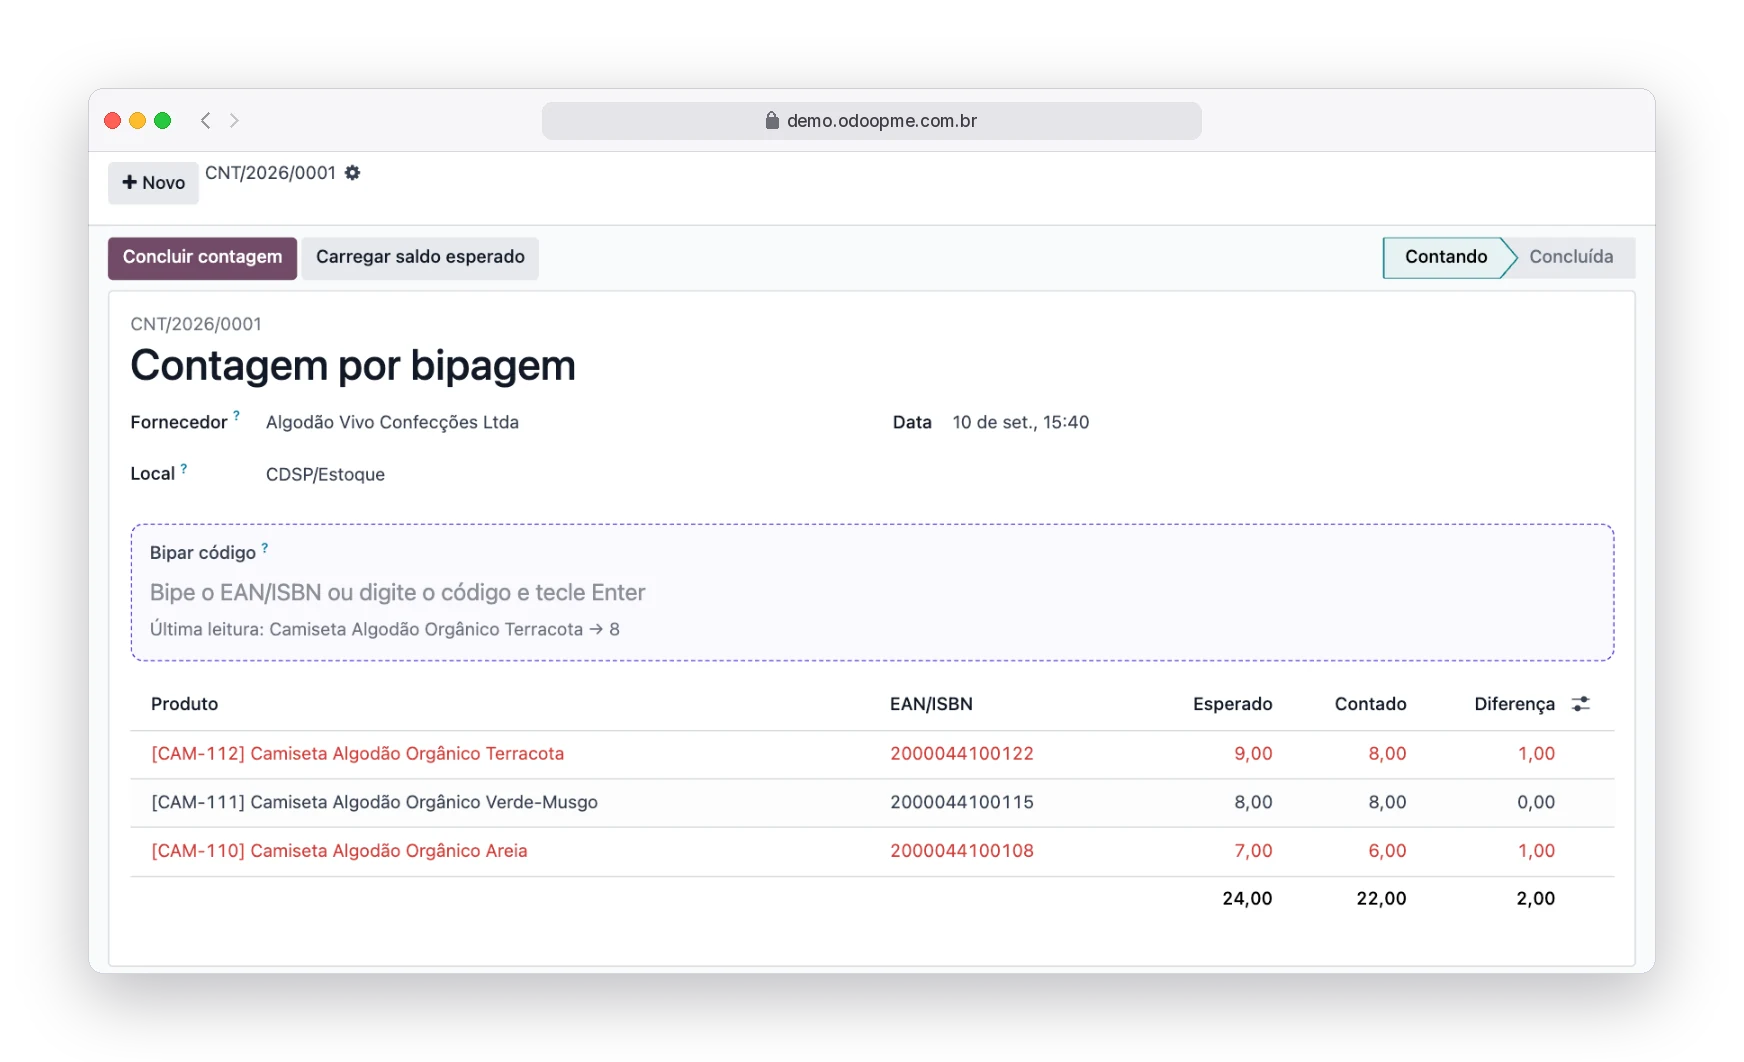Image resolution: width=1744 pixels, height=1062 pixels.
Task: Click EAN 2000044100115
Action: click(961, 802)
